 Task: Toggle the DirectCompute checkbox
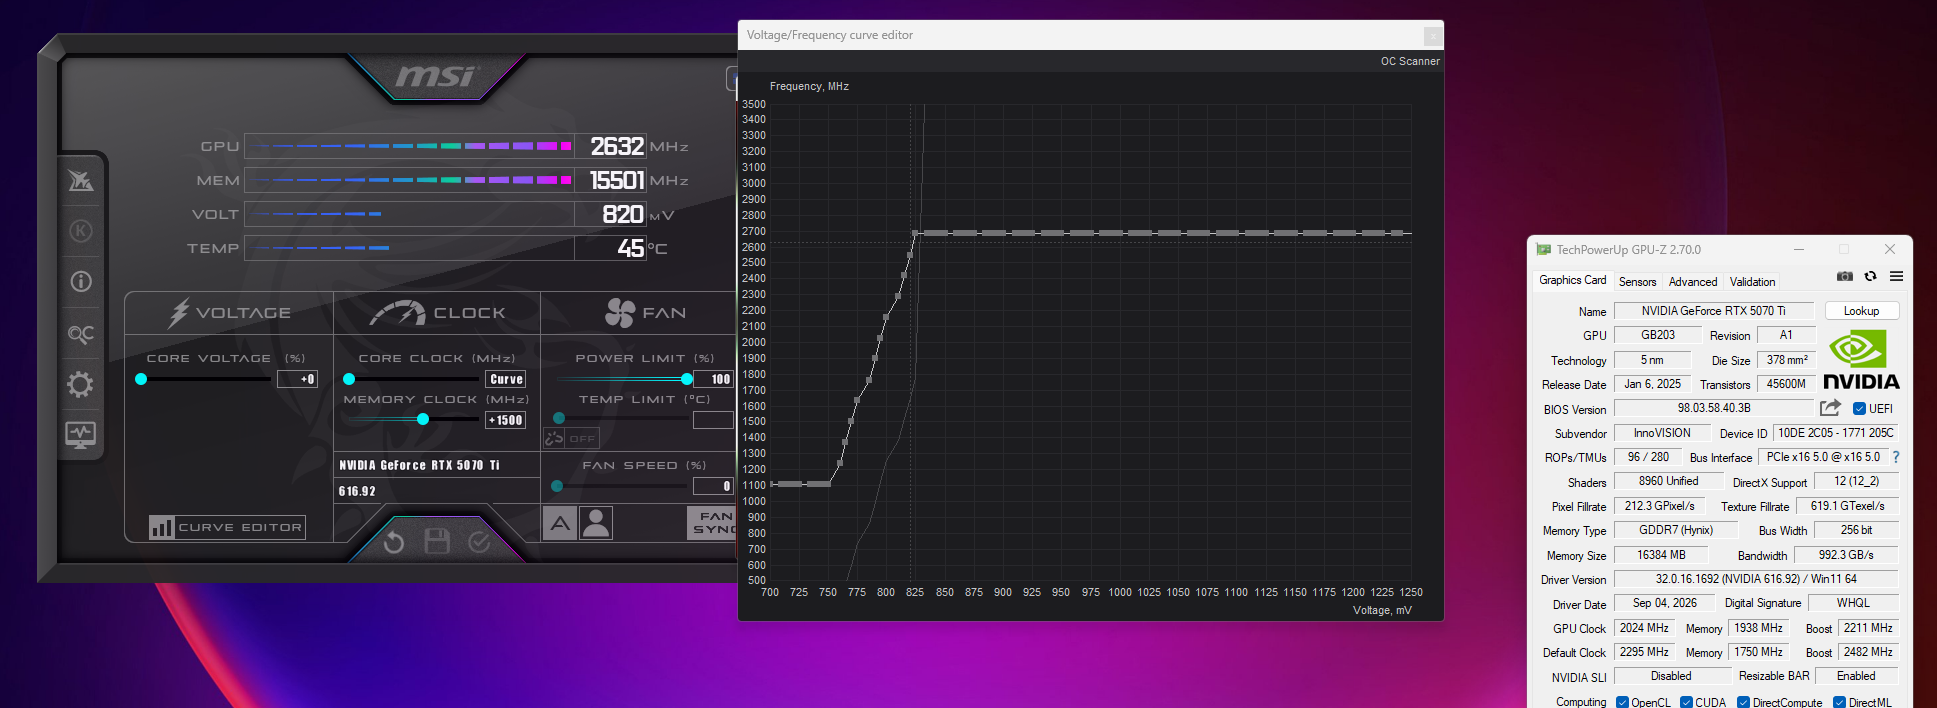[x=1743, y=702]
